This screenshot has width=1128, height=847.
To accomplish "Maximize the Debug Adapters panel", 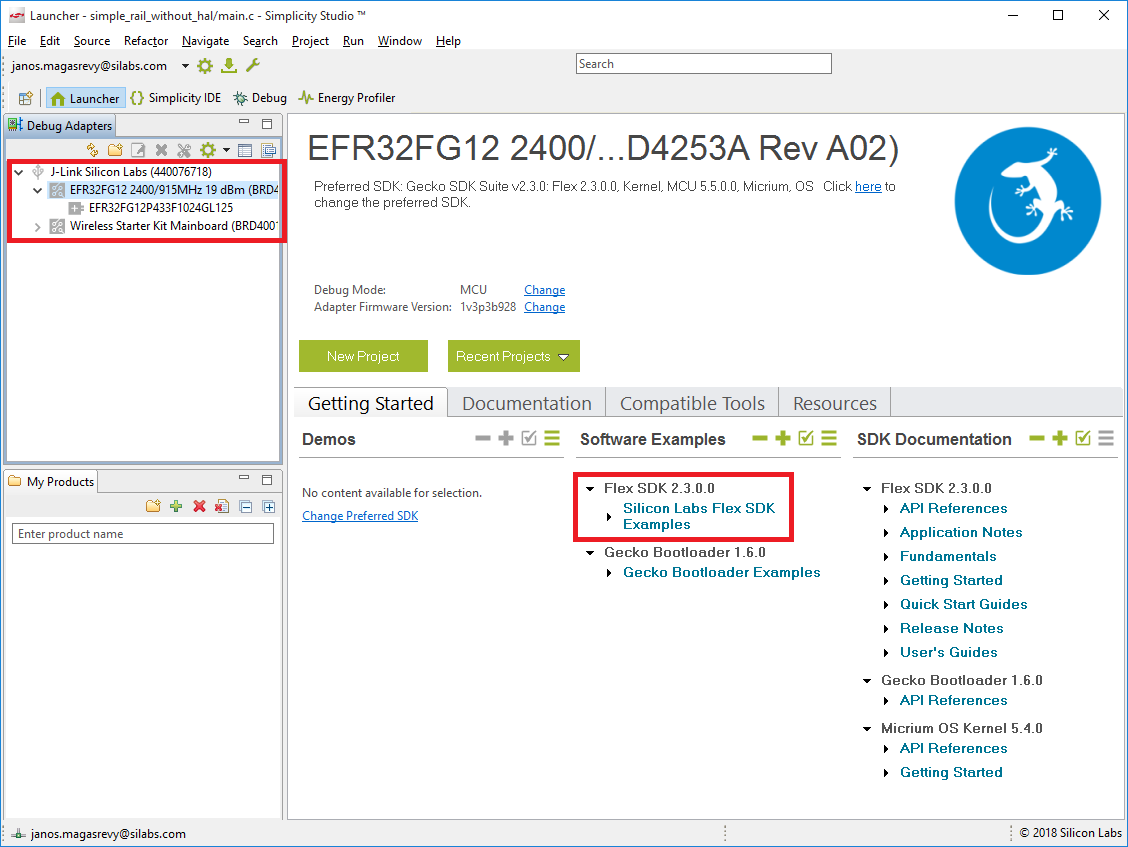I will click(267, 124).
